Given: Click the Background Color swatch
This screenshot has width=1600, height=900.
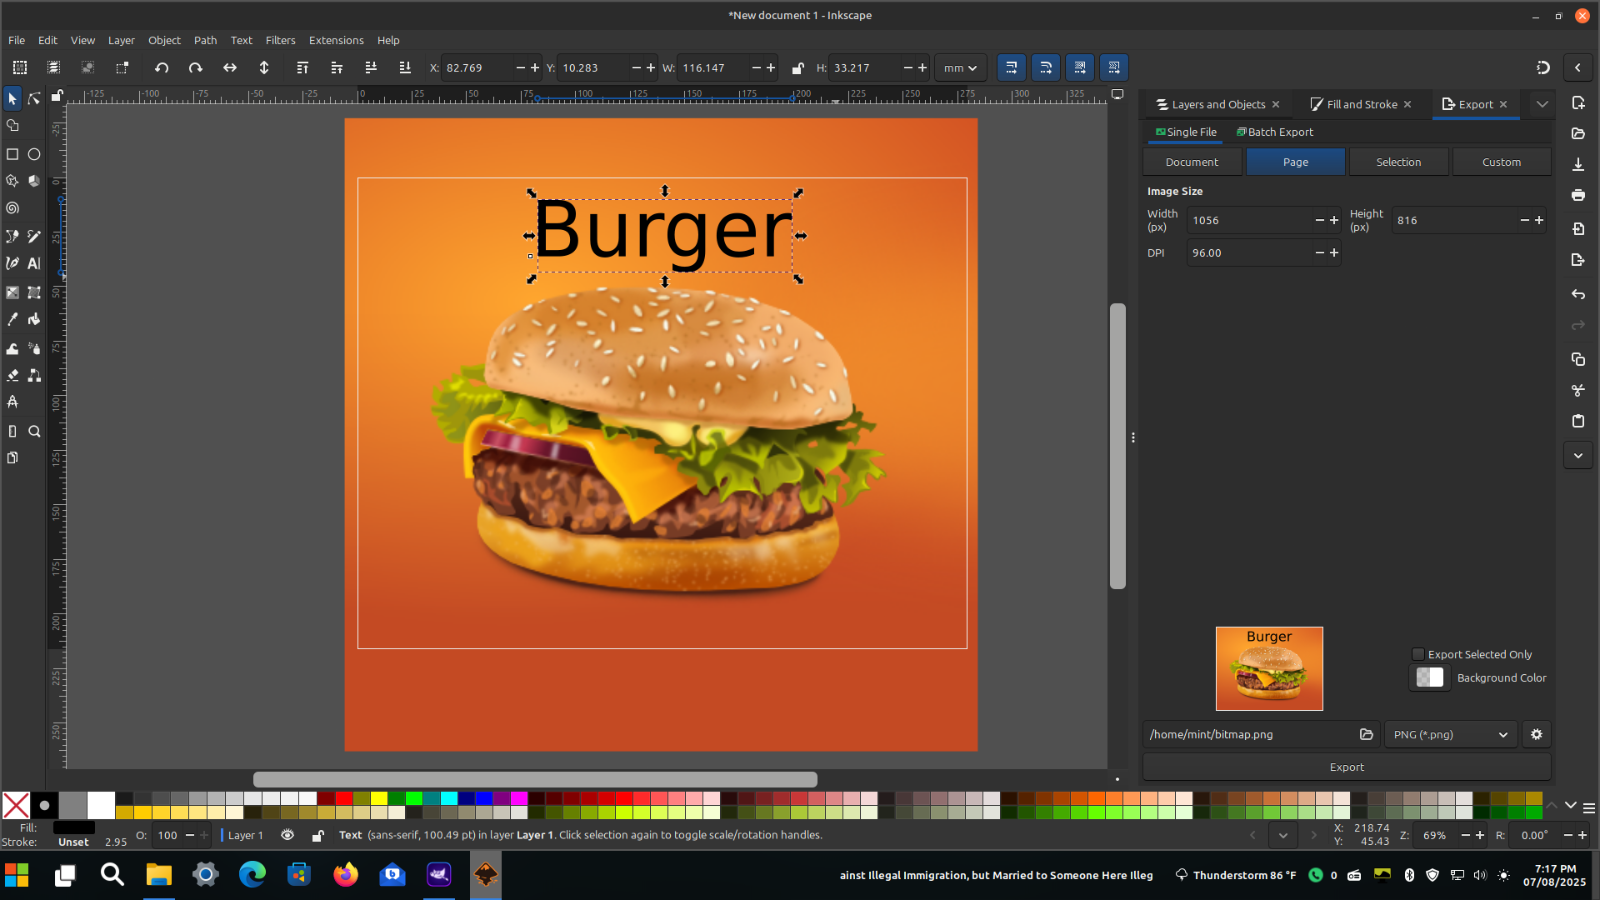Looking at the screenshot, I should [1430, 677].
